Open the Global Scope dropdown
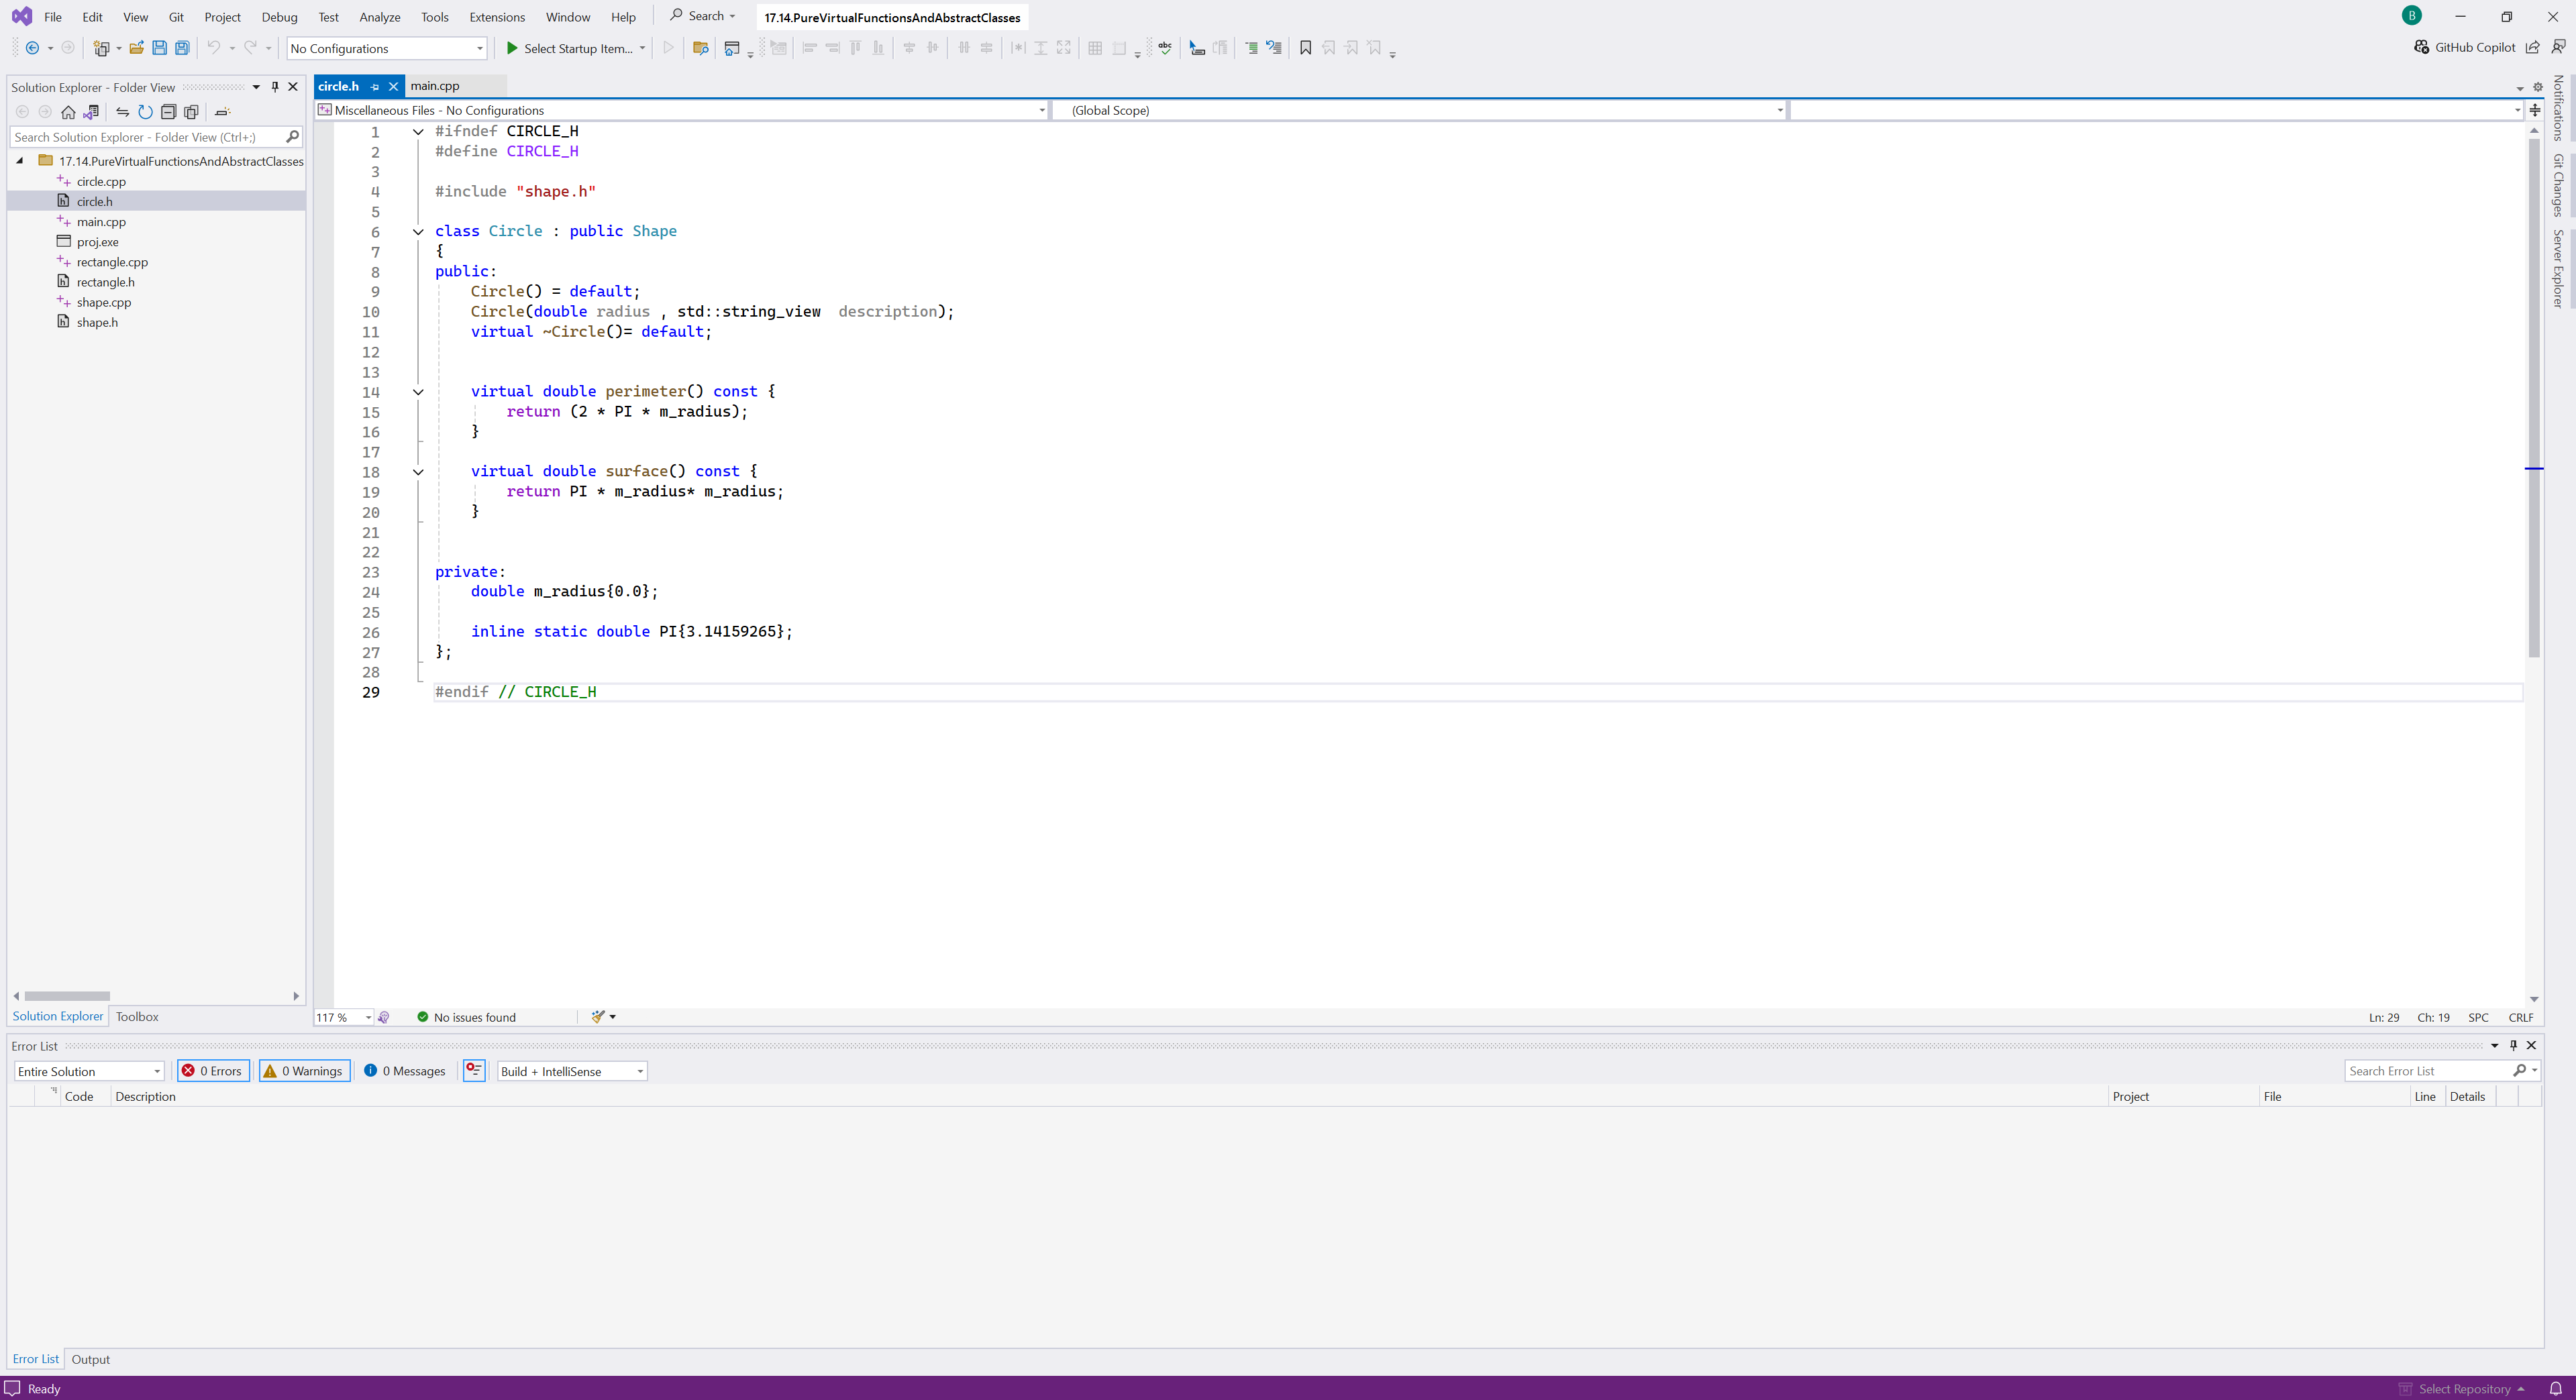The width and height of the screenshot is (2576, 1400). 1420,110
